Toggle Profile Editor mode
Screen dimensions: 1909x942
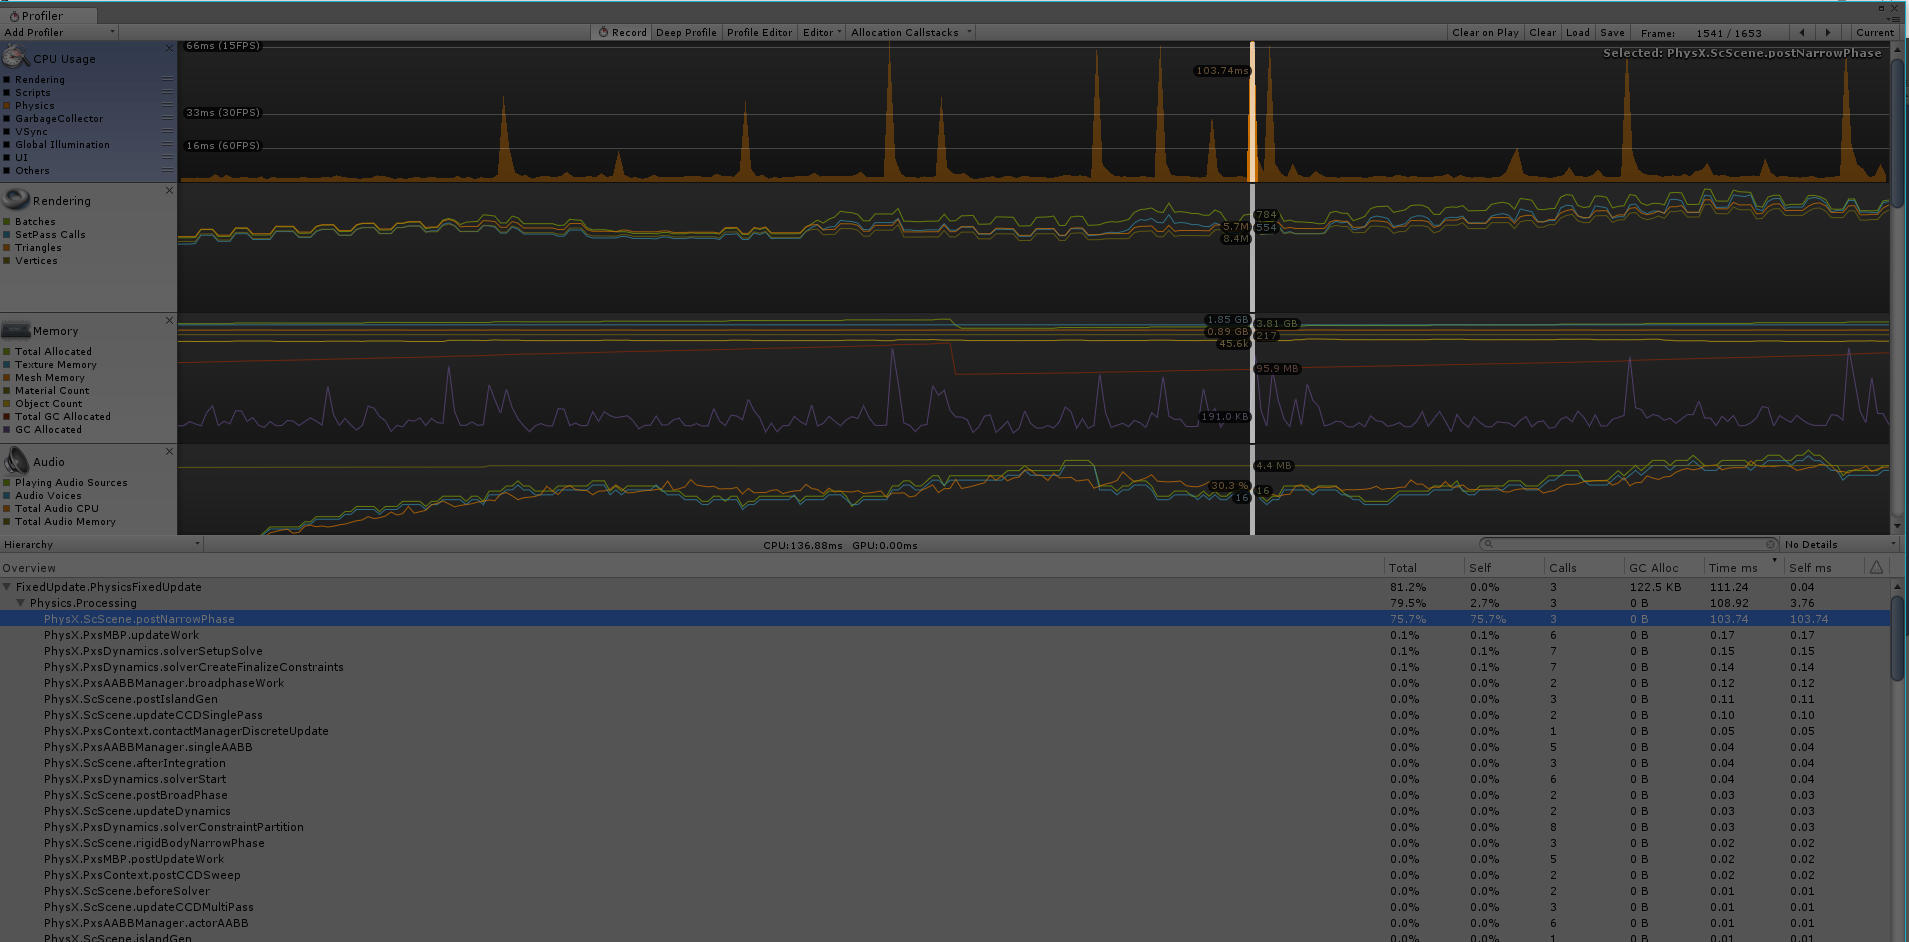(x=759, y=32)
